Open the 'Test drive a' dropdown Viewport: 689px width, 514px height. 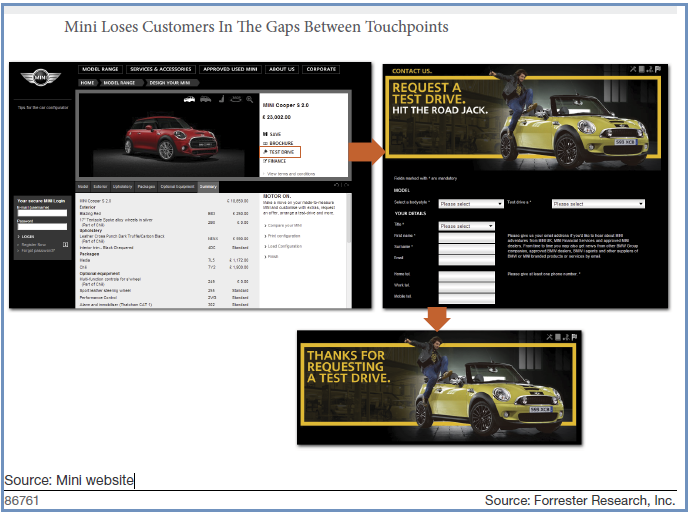[x=597, y=204]
